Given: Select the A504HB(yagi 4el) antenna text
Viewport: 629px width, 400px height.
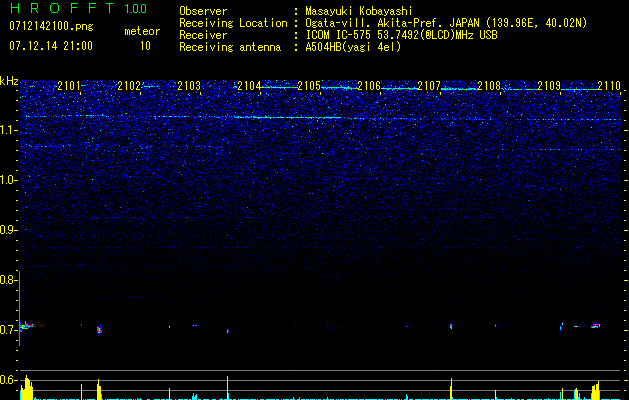Looking at the screenshot, I should (353, 47).
